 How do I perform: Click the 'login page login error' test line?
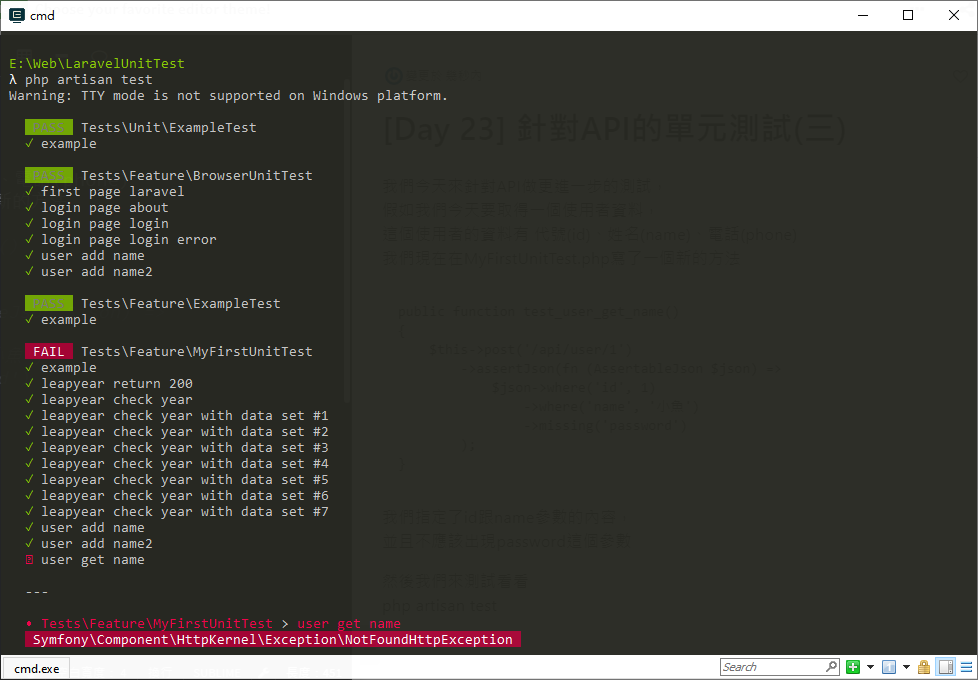128,240
